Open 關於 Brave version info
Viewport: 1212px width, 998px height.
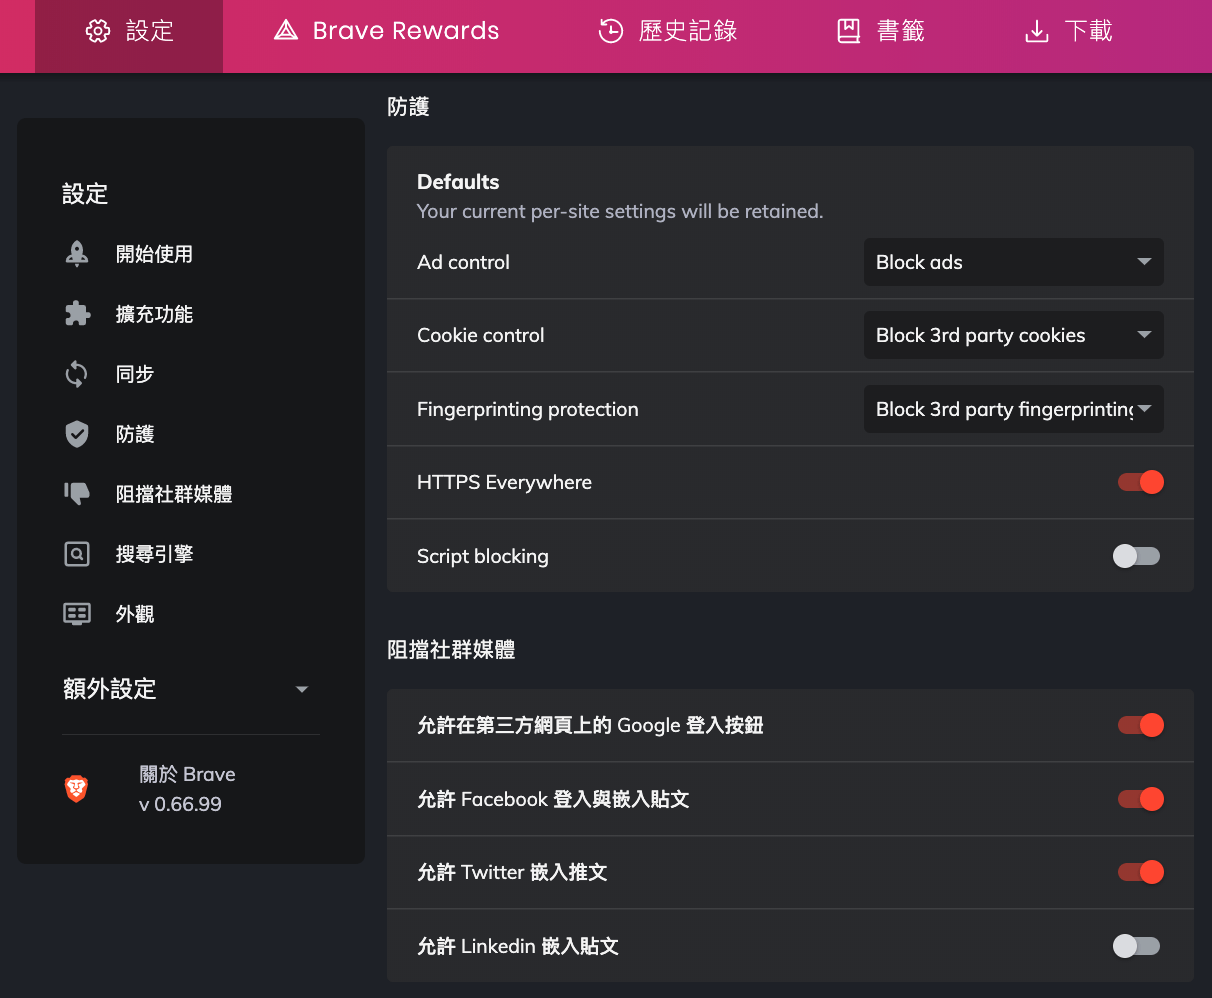tap(187, 789)
